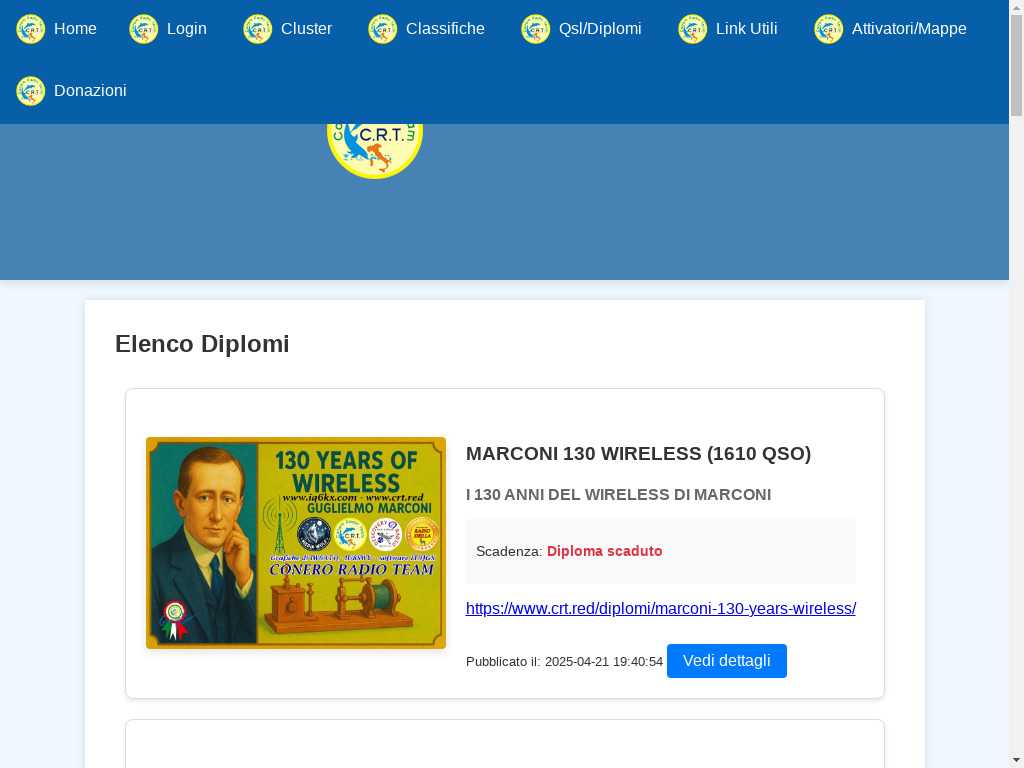Click the Vedi dettagli button
This screenshot has height=768, width=1024.
727,661
